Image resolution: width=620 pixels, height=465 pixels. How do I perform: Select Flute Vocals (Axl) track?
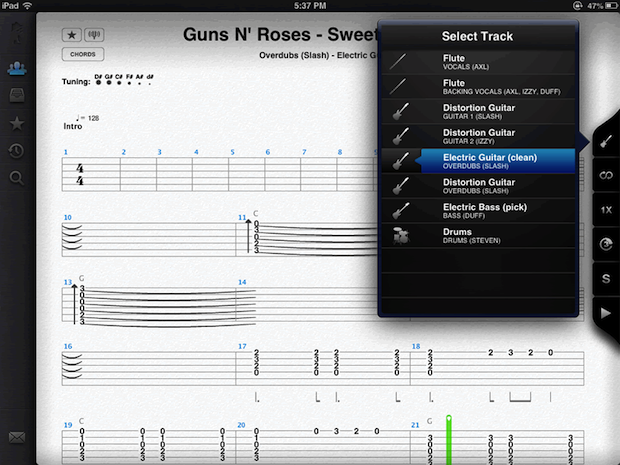click(478, 62)
